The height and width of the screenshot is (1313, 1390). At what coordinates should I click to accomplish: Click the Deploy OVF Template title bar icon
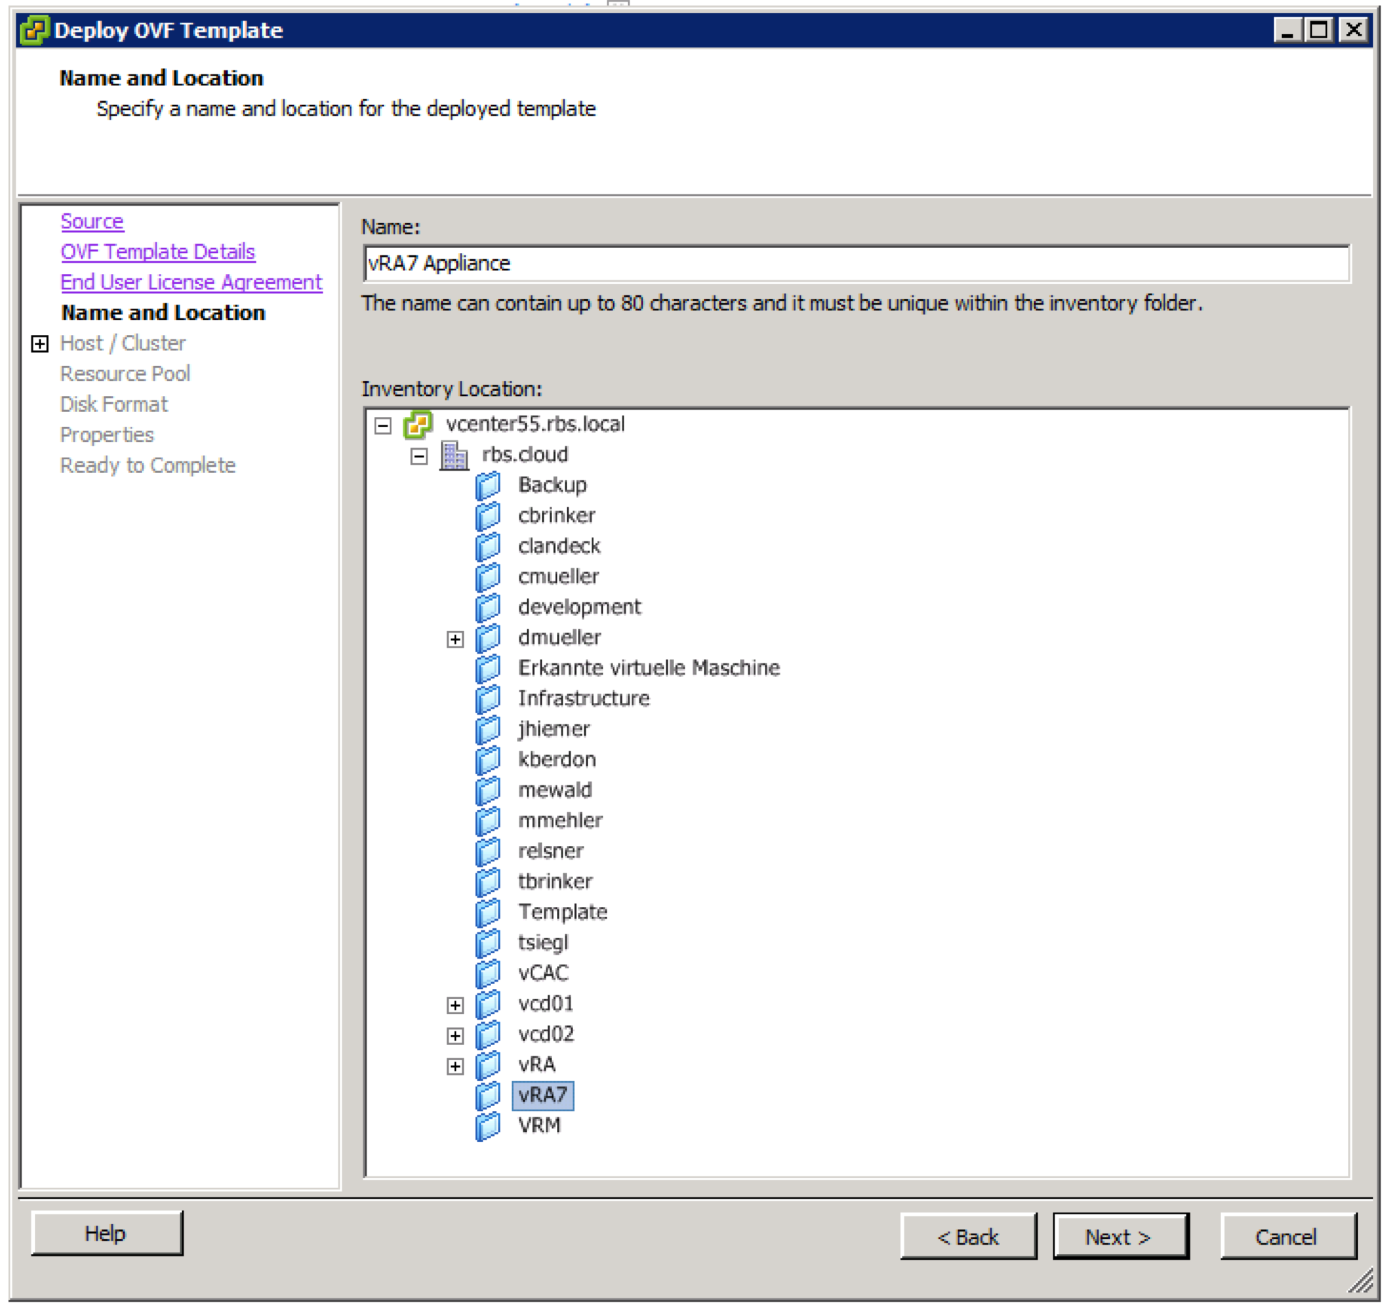click(x=34, y=30)
